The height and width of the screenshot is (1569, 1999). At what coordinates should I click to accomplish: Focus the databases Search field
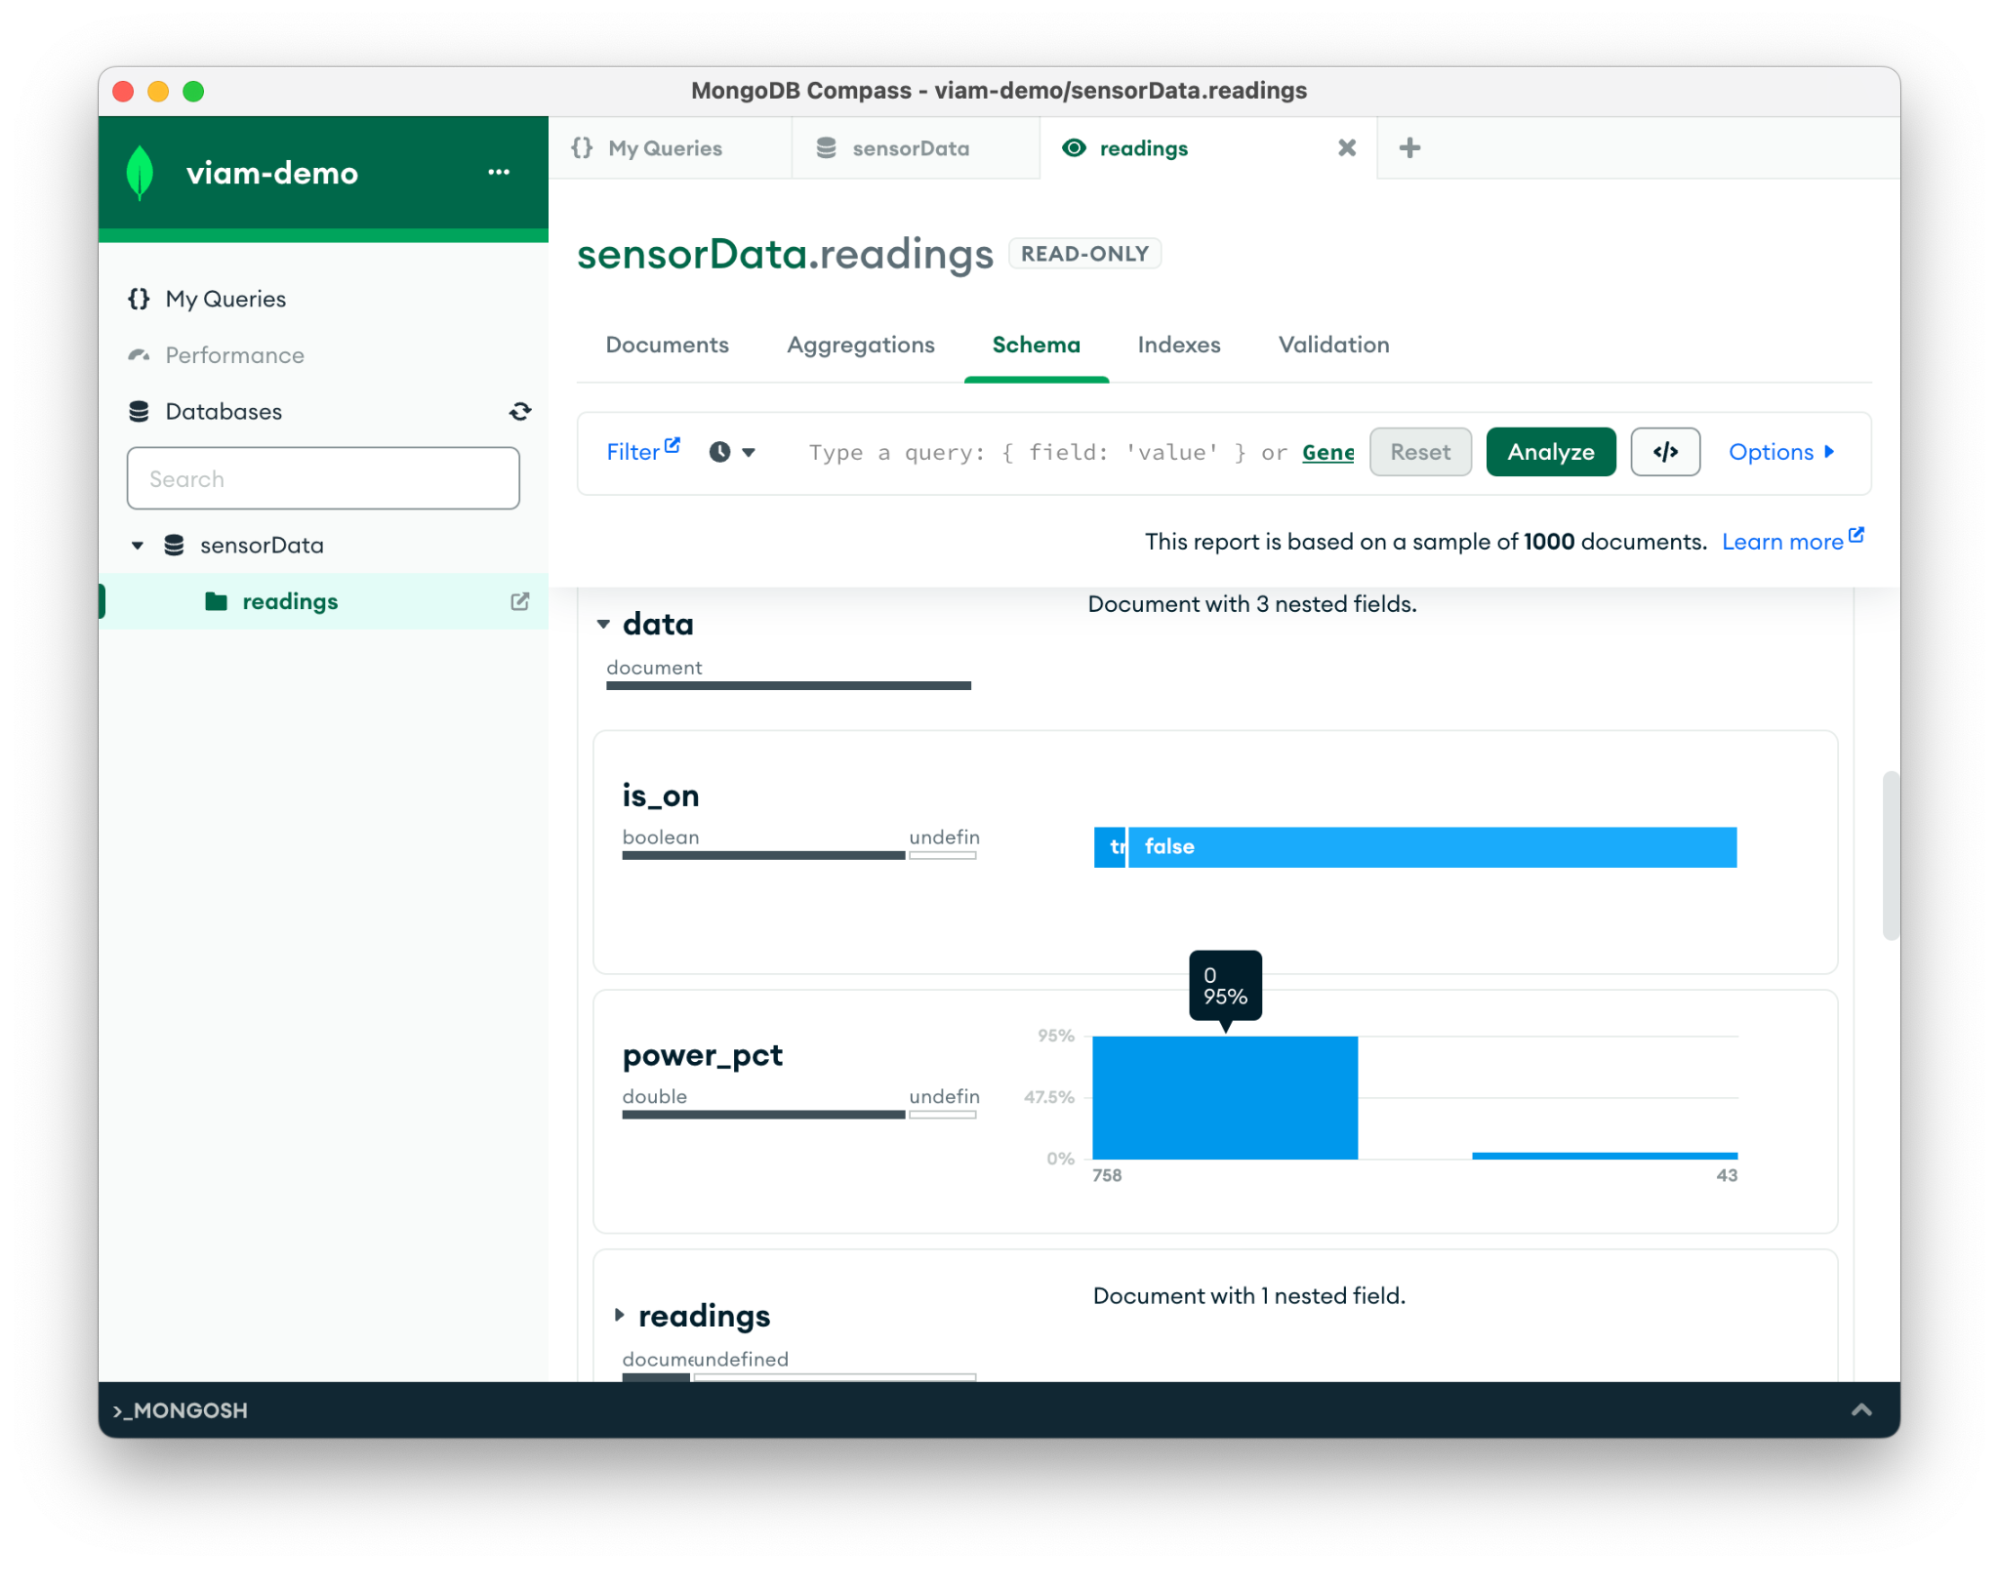tap(323, 479)
